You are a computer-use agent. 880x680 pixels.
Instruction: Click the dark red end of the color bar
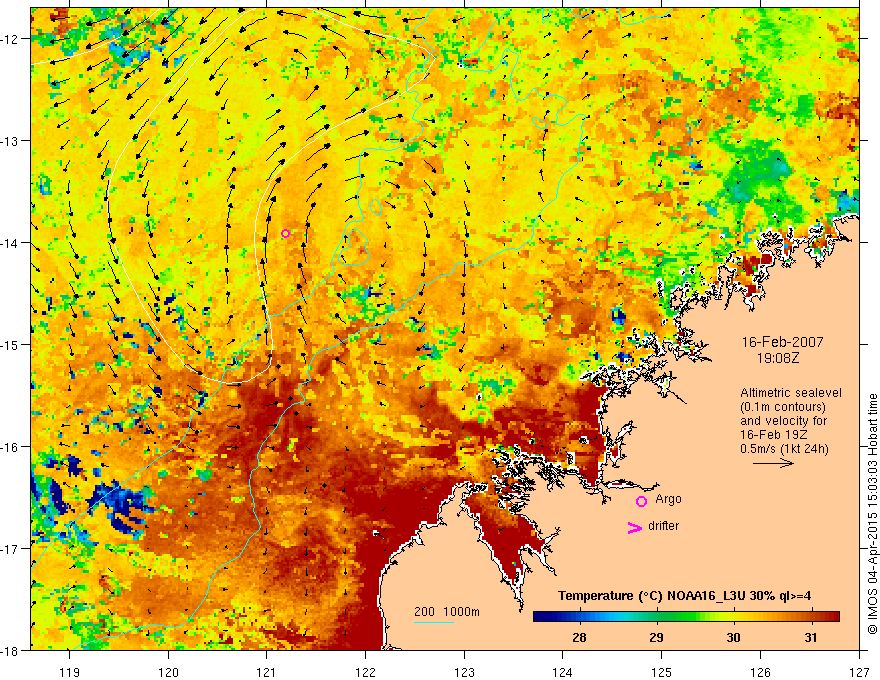[x=834, y=617]
